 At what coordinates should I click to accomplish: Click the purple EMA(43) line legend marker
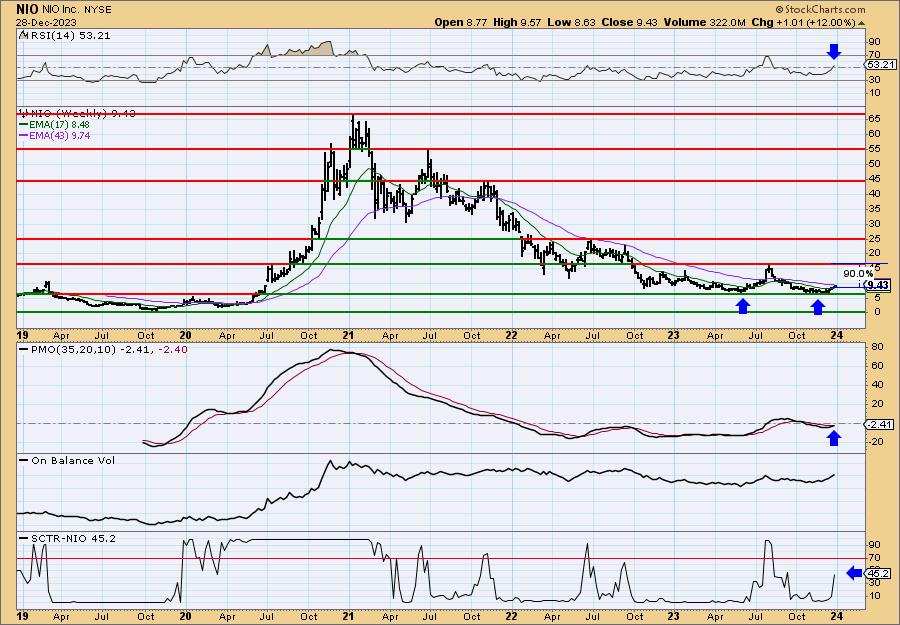[x=23, y=136]
